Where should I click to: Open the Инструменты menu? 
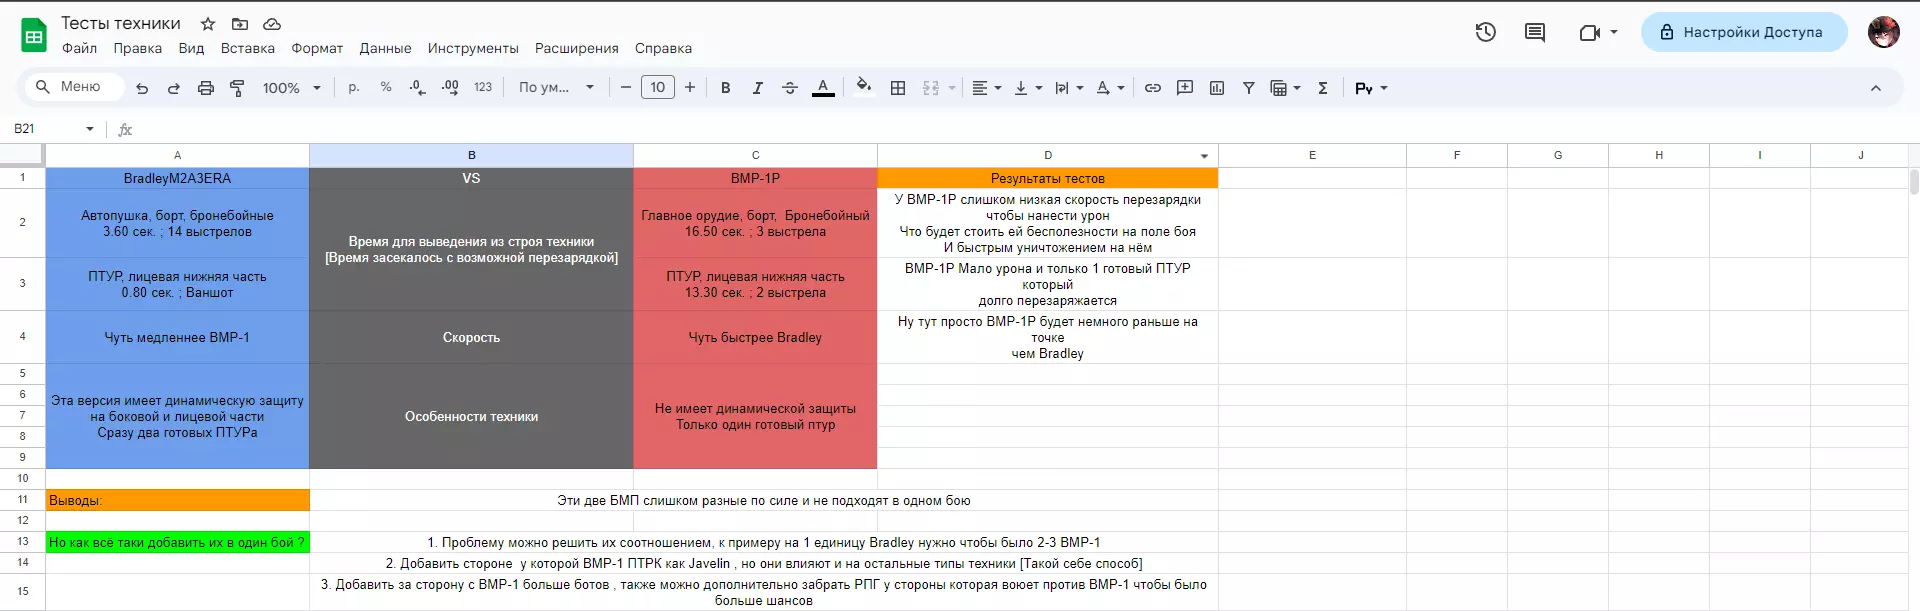[473, 48]
